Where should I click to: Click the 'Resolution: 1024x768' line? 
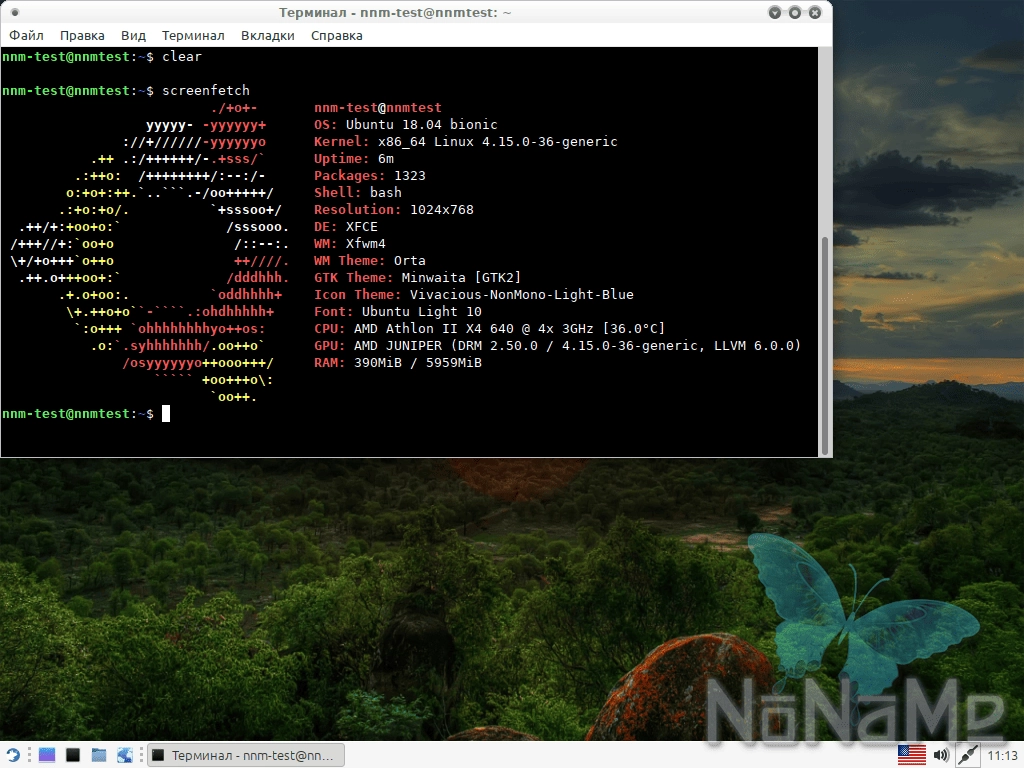394,209
